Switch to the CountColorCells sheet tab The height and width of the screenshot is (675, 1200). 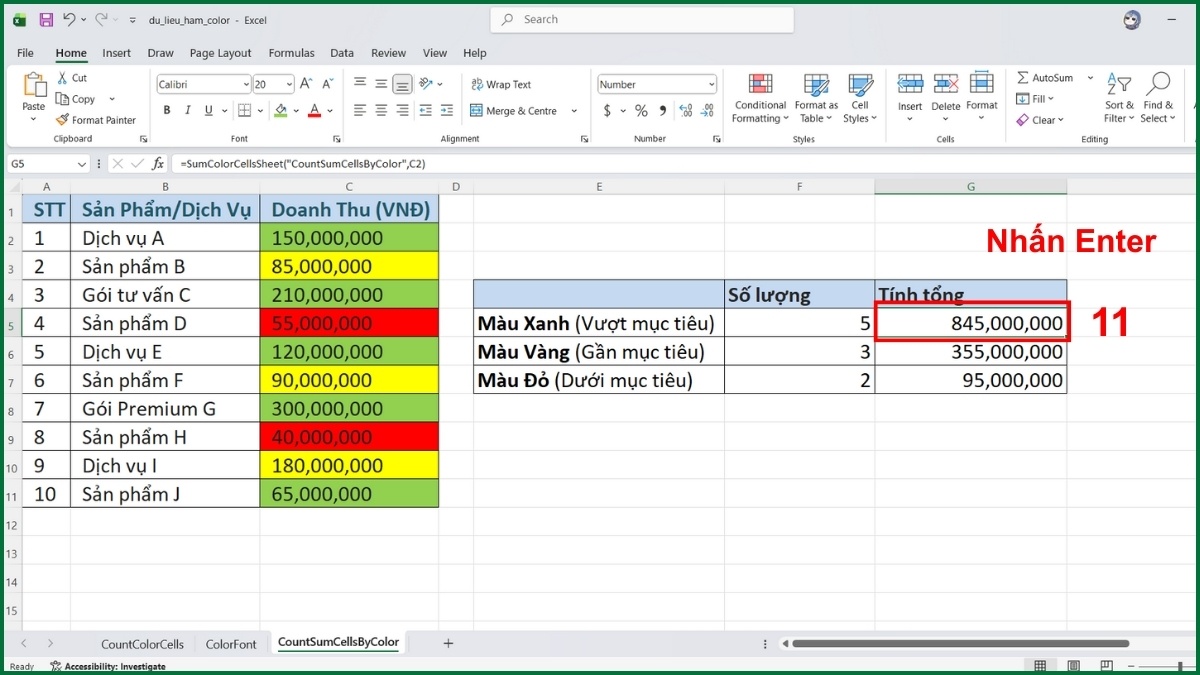point(142,644)
